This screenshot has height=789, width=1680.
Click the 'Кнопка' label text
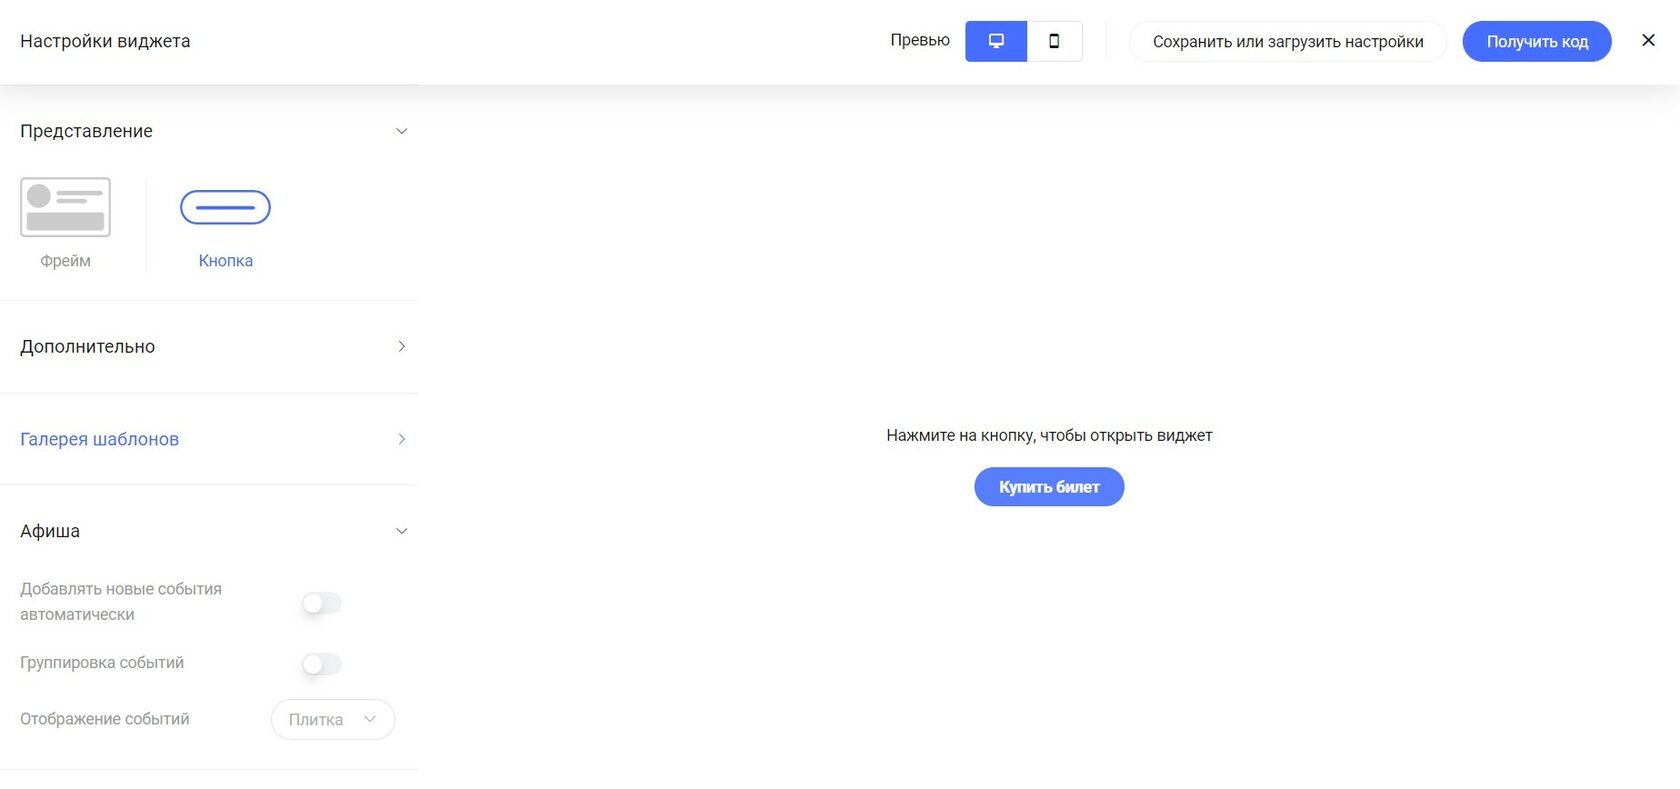click(225, 260)
